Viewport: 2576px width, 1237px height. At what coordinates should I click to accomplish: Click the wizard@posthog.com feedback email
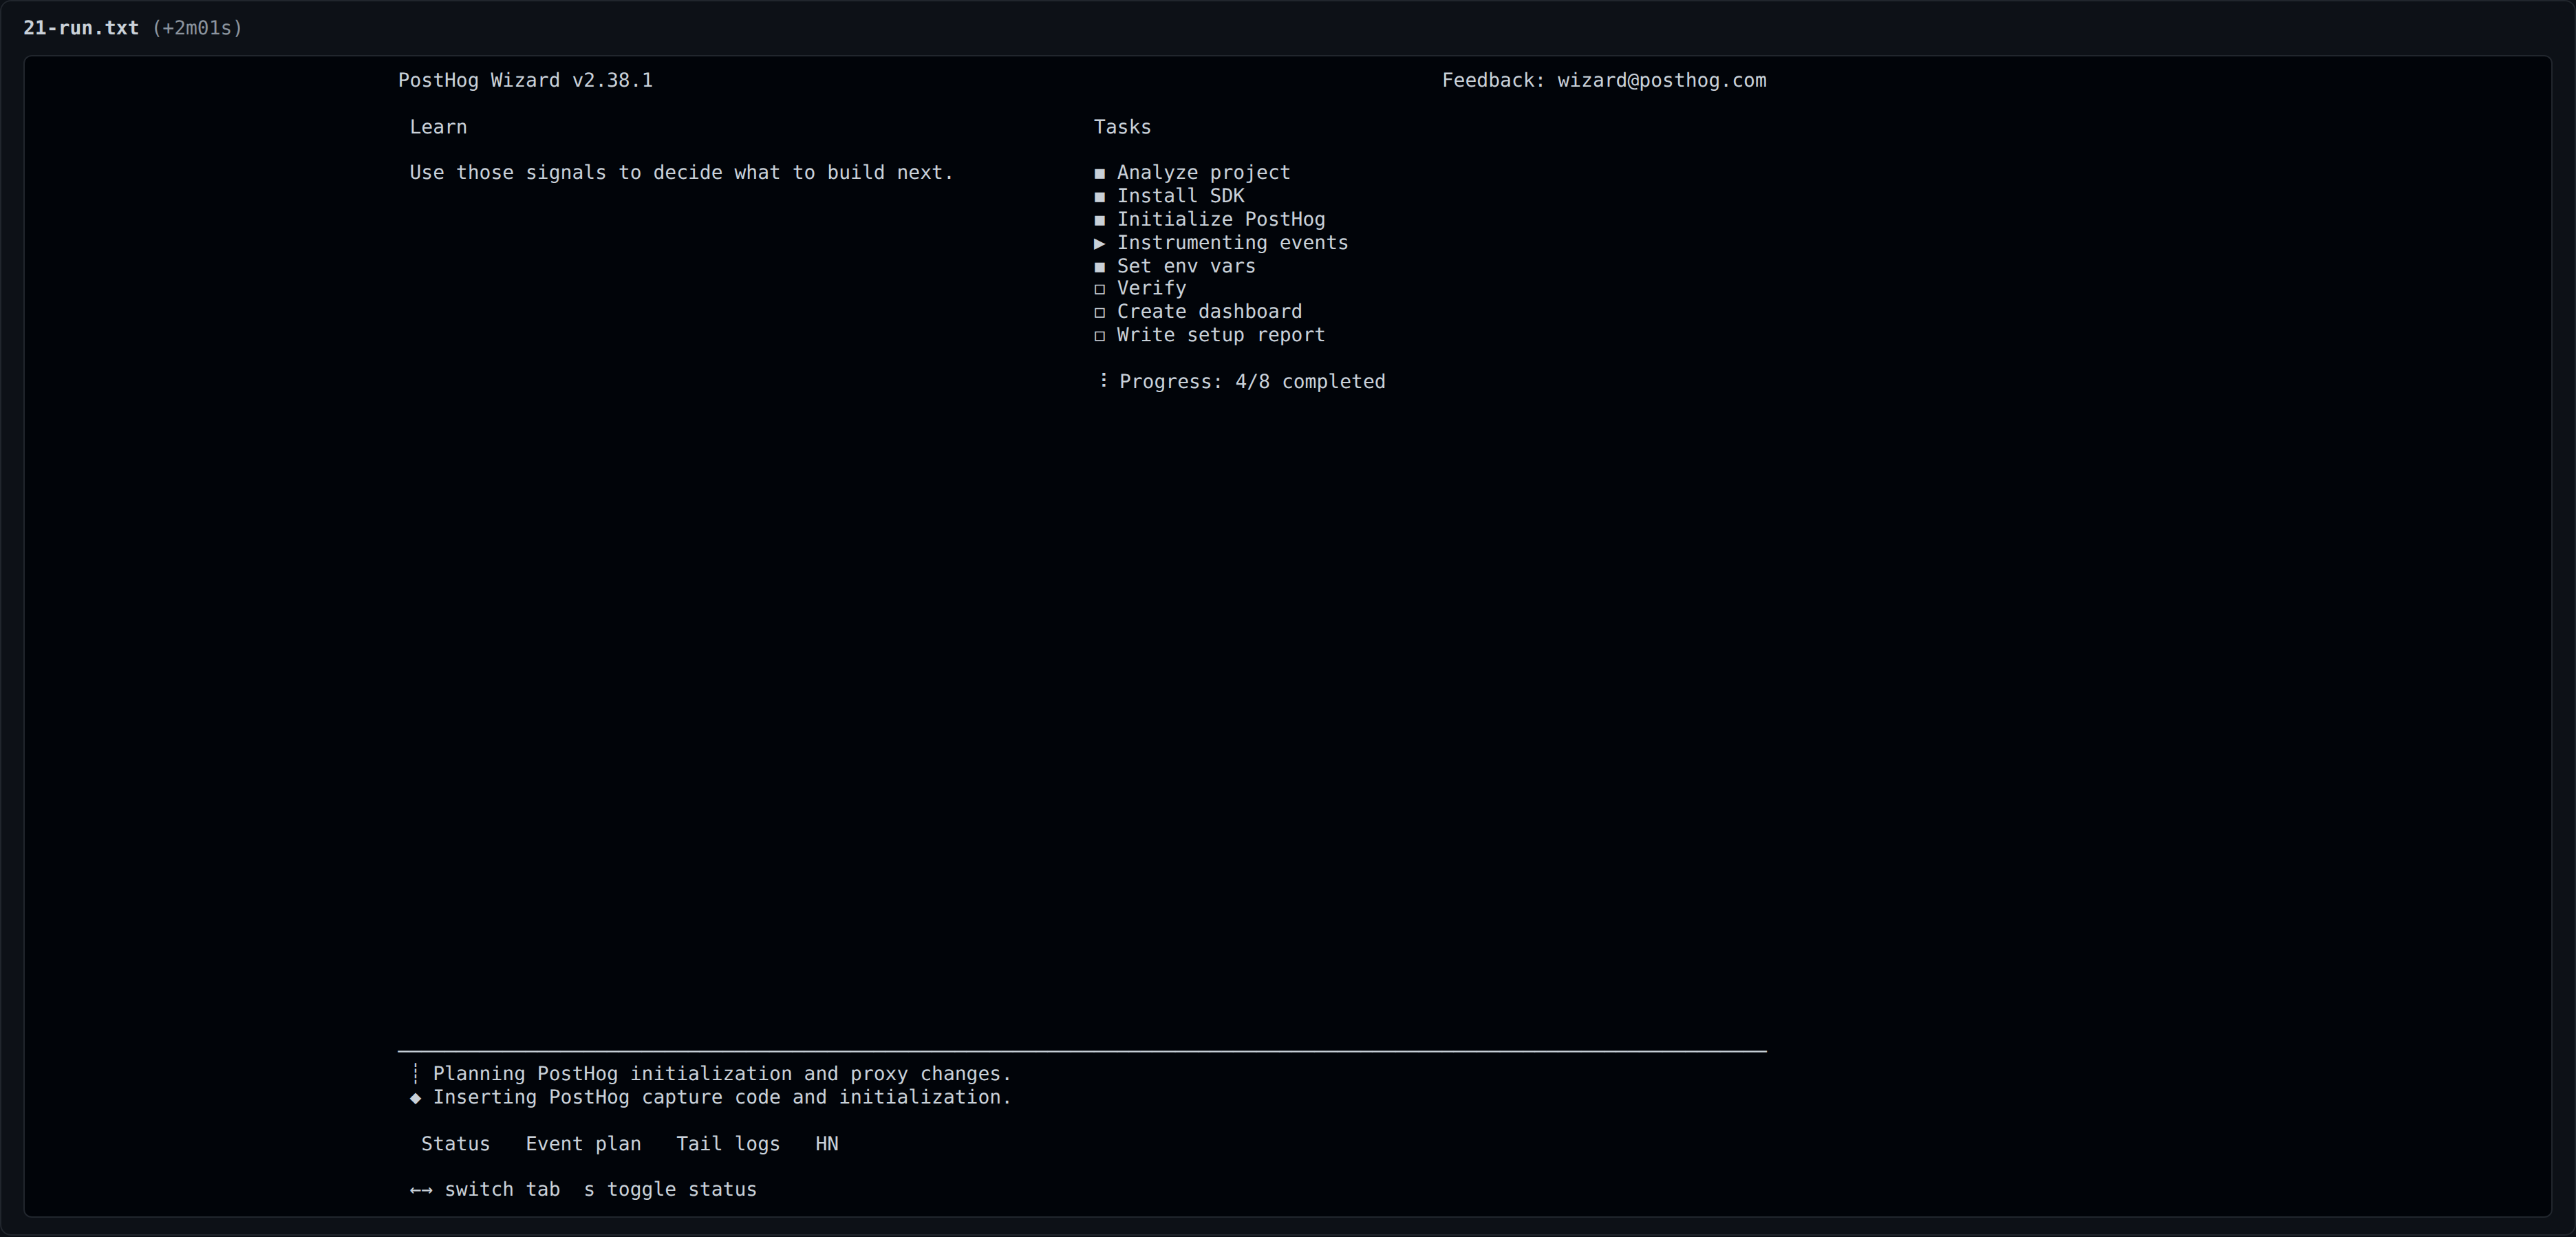pos(1661,80)
